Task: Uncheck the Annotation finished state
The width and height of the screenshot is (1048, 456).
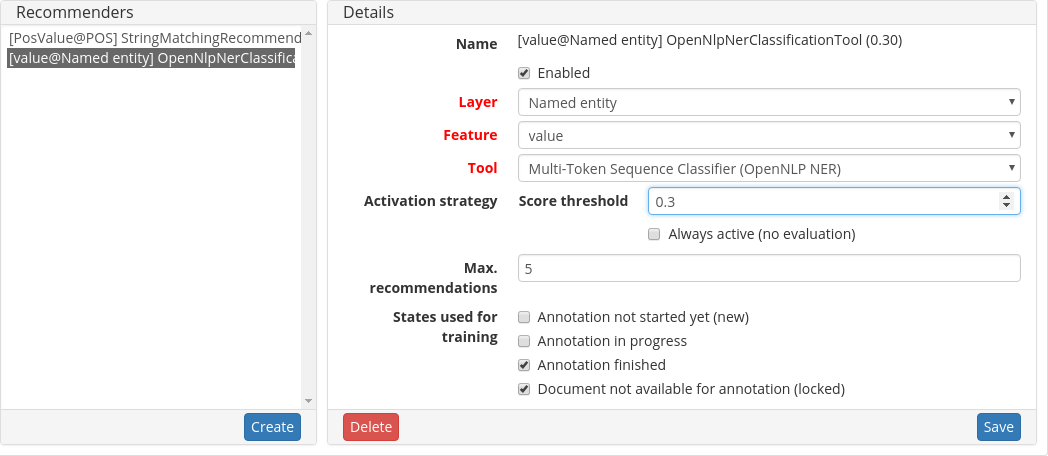Action: (x=524, y=365)
